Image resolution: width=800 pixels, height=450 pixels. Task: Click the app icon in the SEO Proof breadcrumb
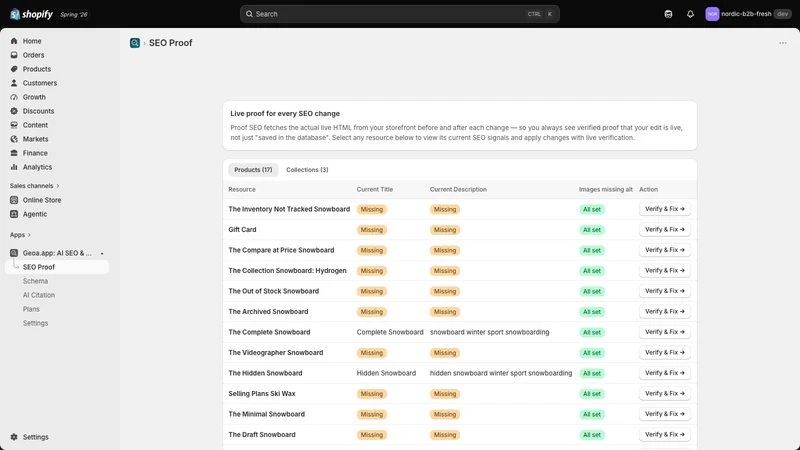point(135,43)
